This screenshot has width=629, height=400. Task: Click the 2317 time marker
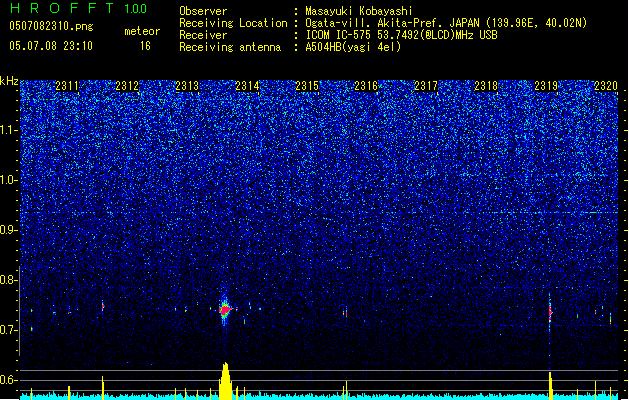pos(426,86)
